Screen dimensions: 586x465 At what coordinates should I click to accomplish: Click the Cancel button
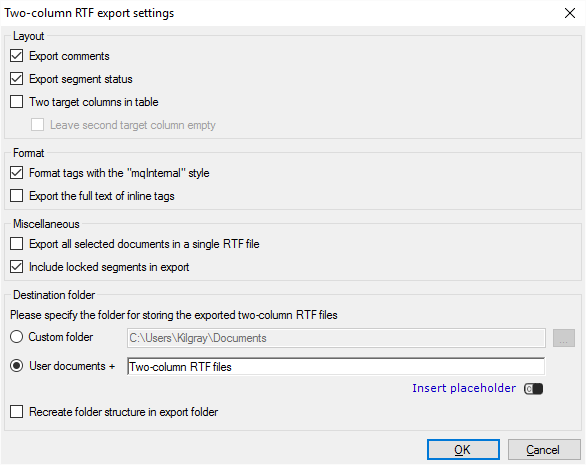click(543, 450)
